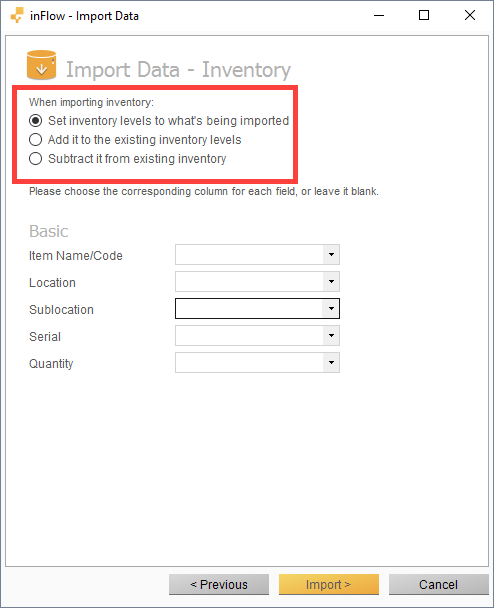Click the orange Import Data database icon

tap(41, 65)
